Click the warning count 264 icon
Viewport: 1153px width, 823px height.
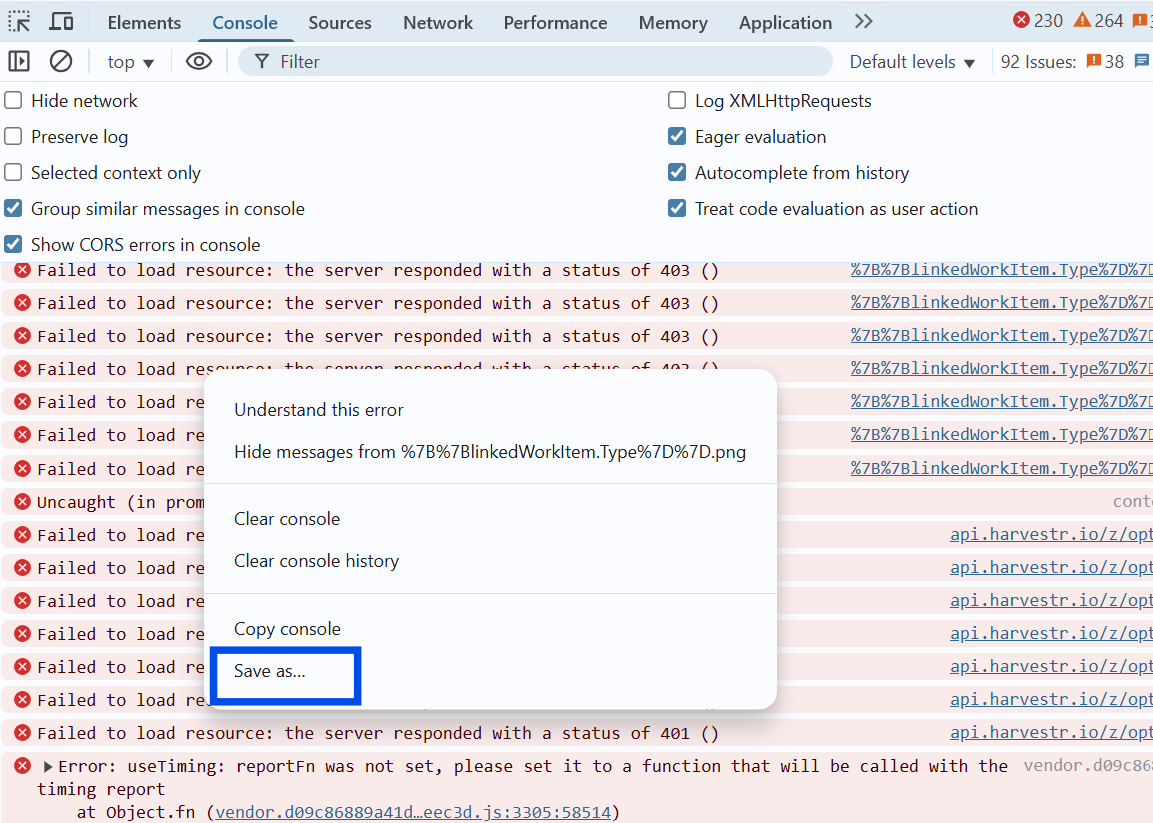[1082, 20]
